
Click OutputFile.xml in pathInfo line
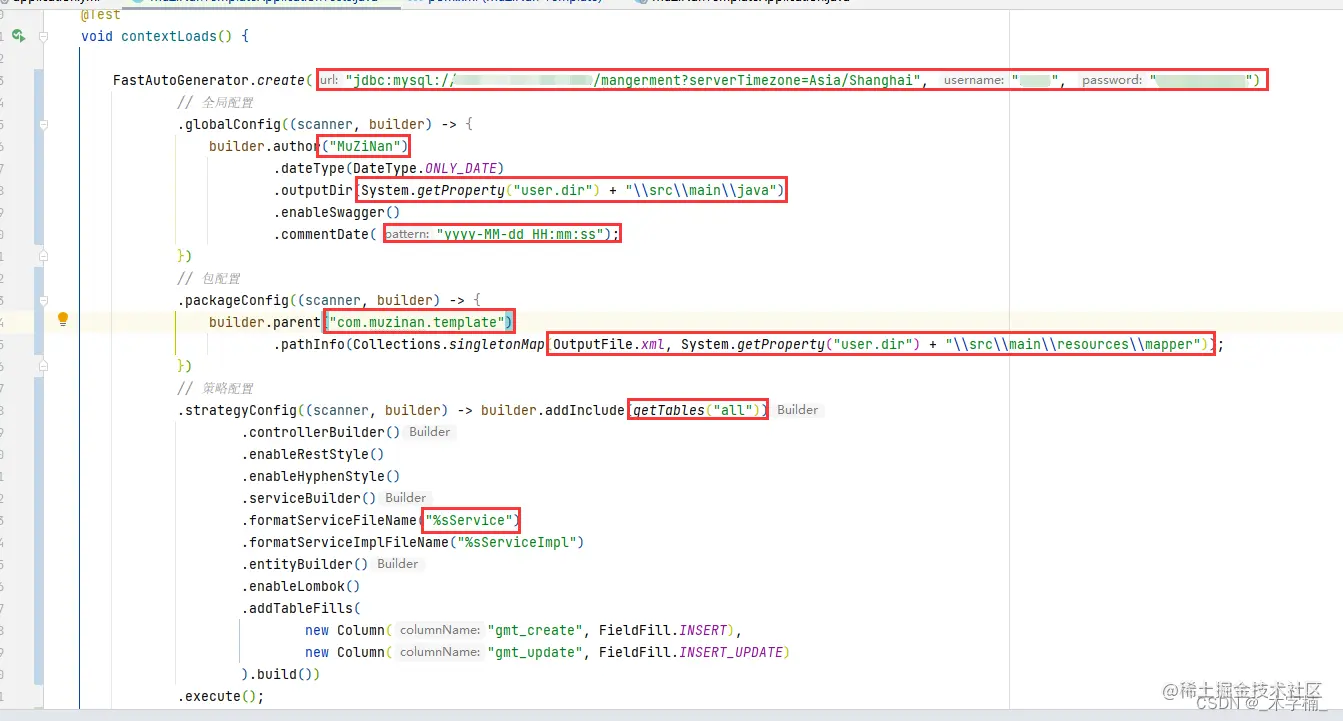[x=609, y=344]
